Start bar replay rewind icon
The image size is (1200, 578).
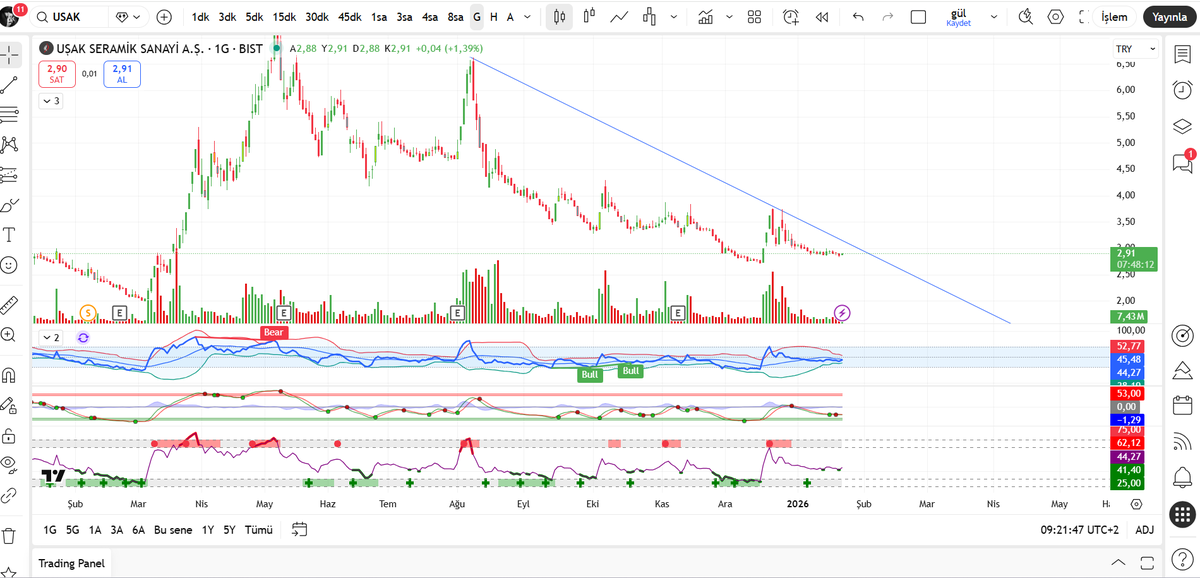pyautogui.click(x=822, y=17)
